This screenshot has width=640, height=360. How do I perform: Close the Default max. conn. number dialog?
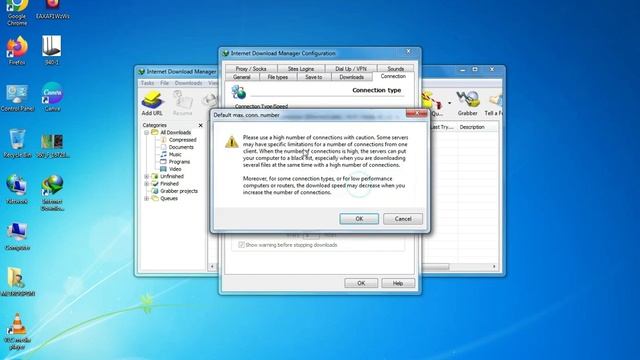416,114
